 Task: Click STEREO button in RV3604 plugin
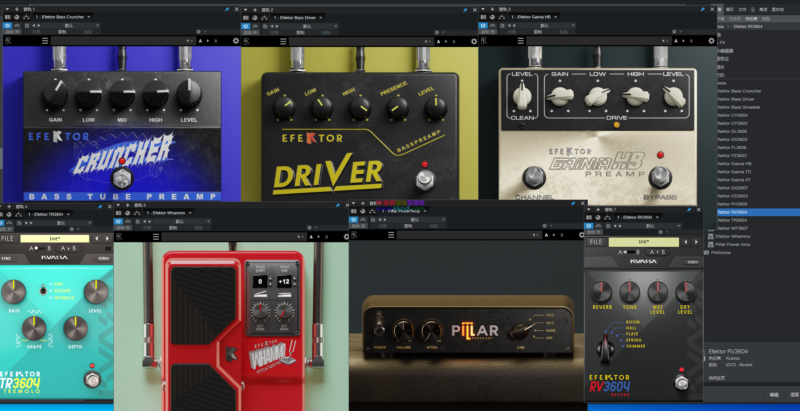click(x=692, y=262)
